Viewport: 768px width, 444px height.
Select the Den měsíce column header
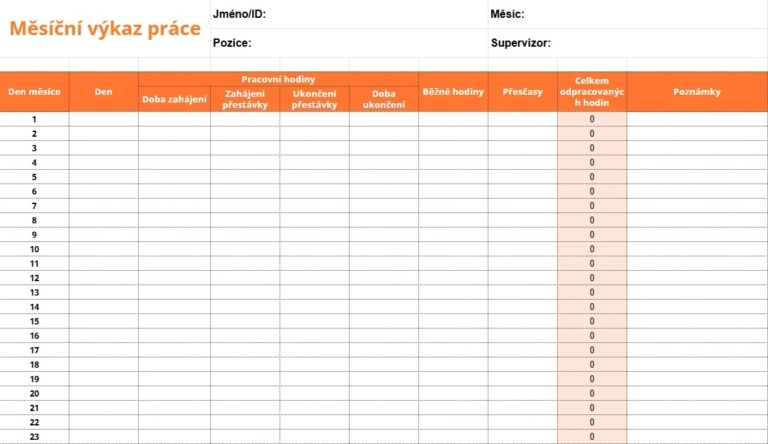pos(34,92)
